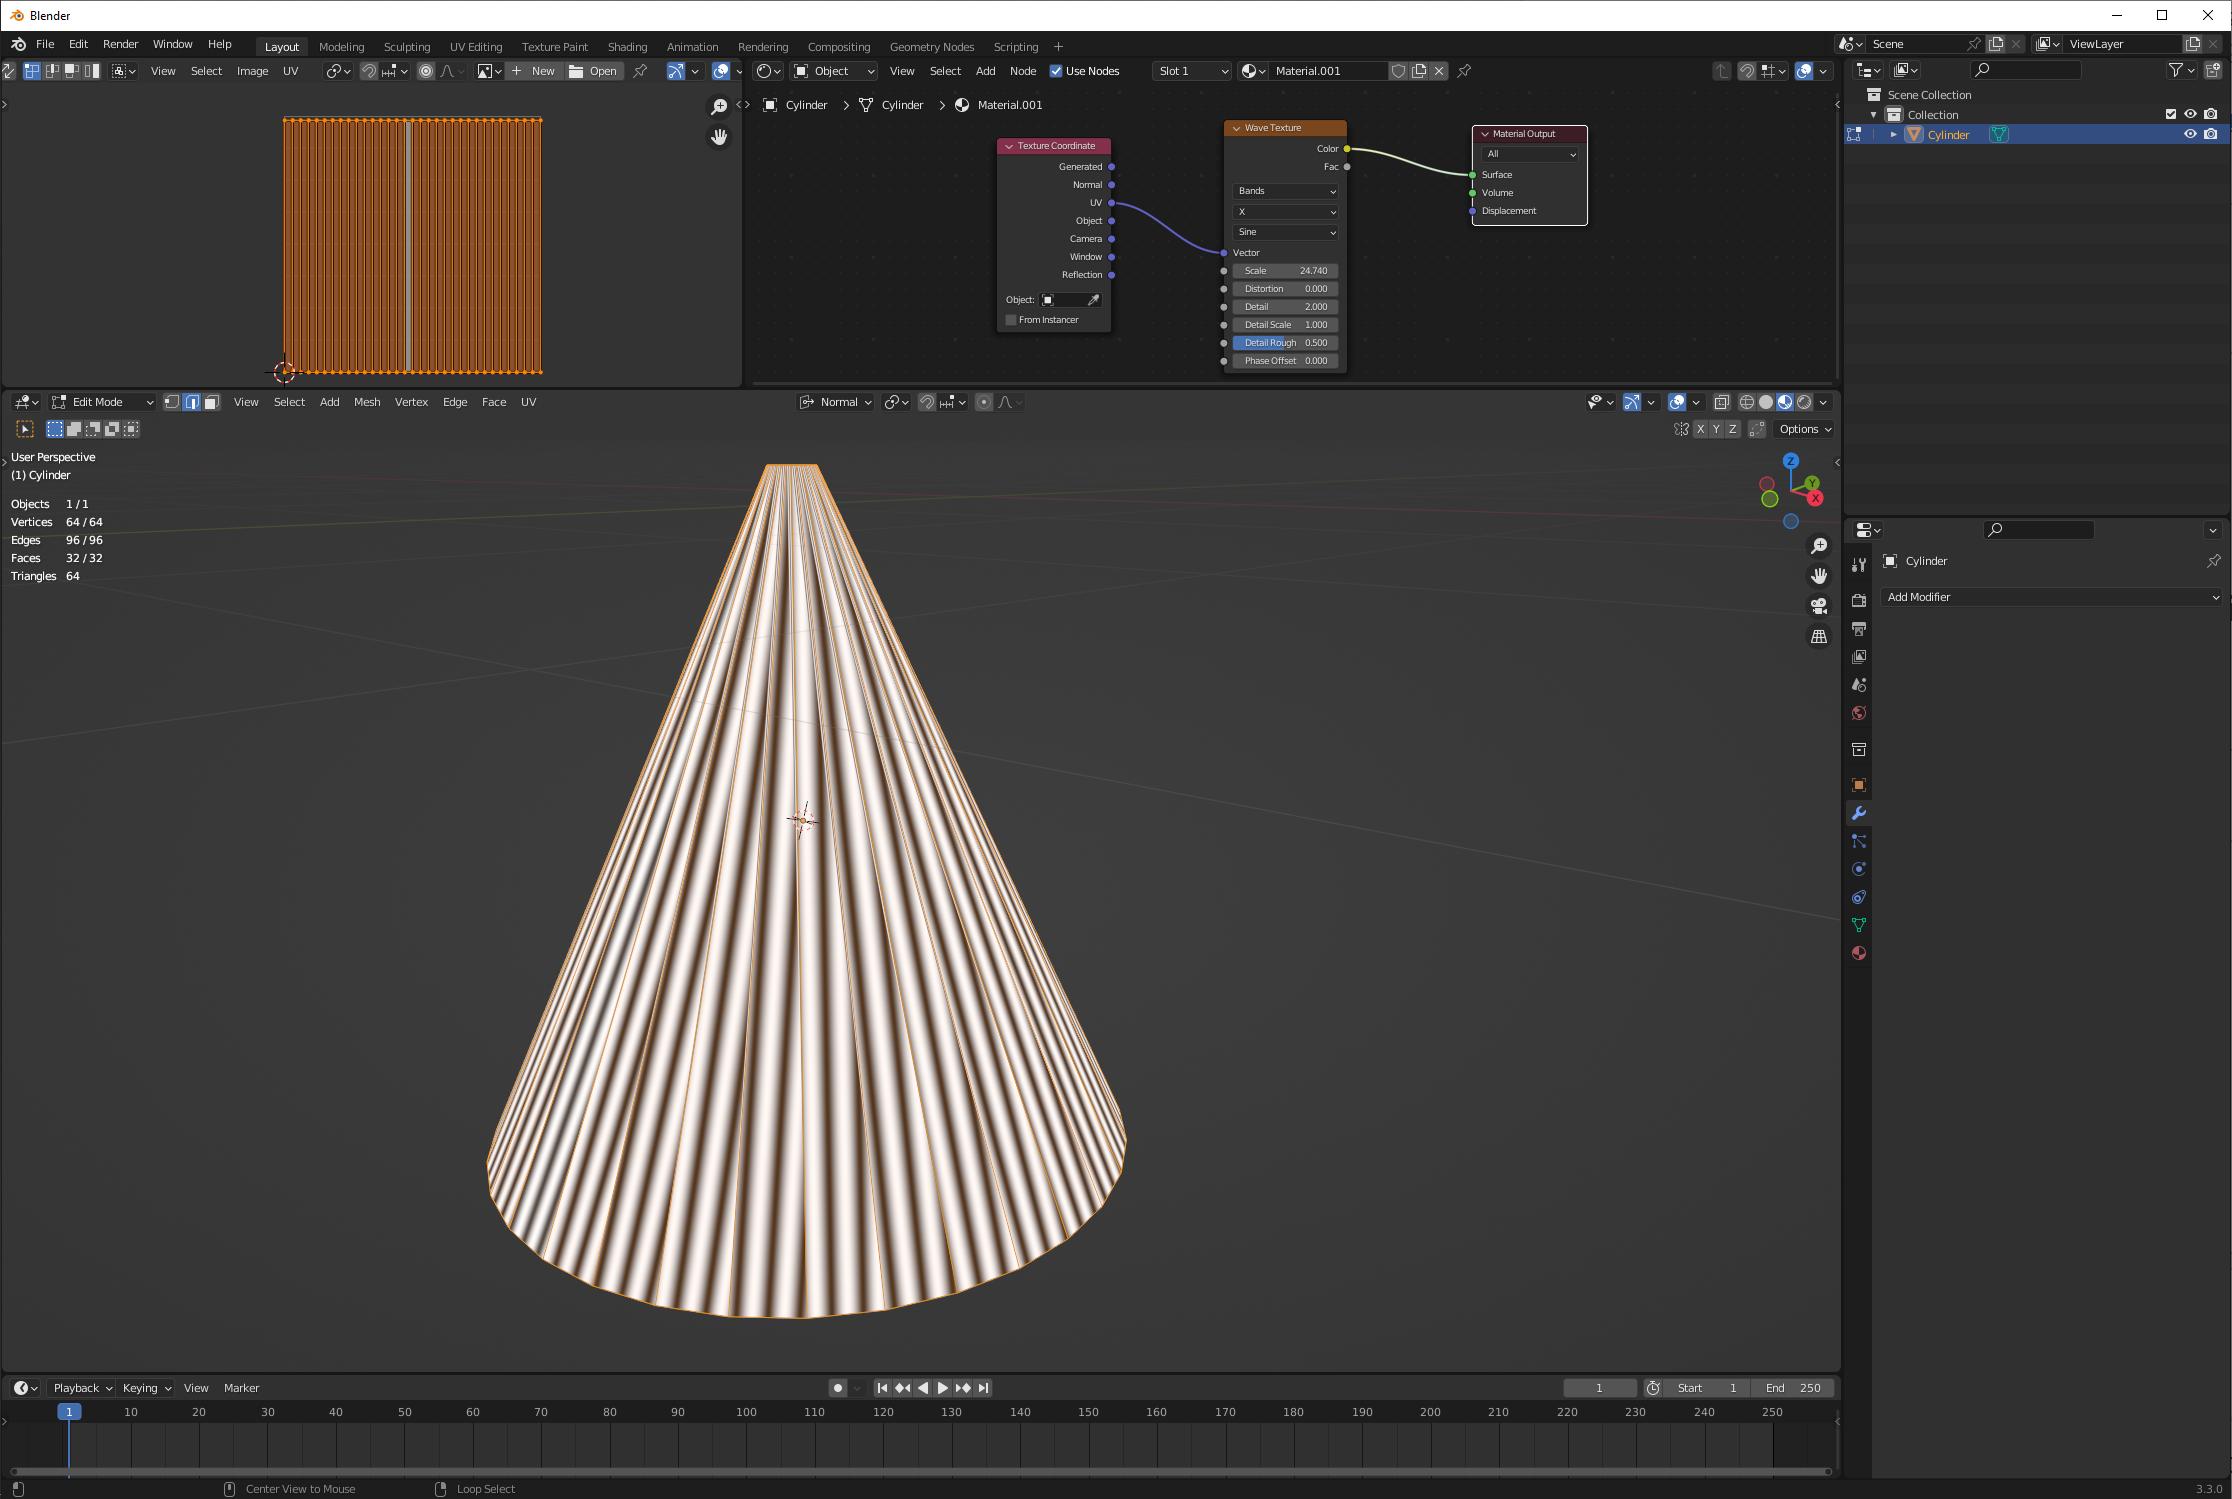Click the new-material duplicate icon beside Material.001

[1419, 71]
